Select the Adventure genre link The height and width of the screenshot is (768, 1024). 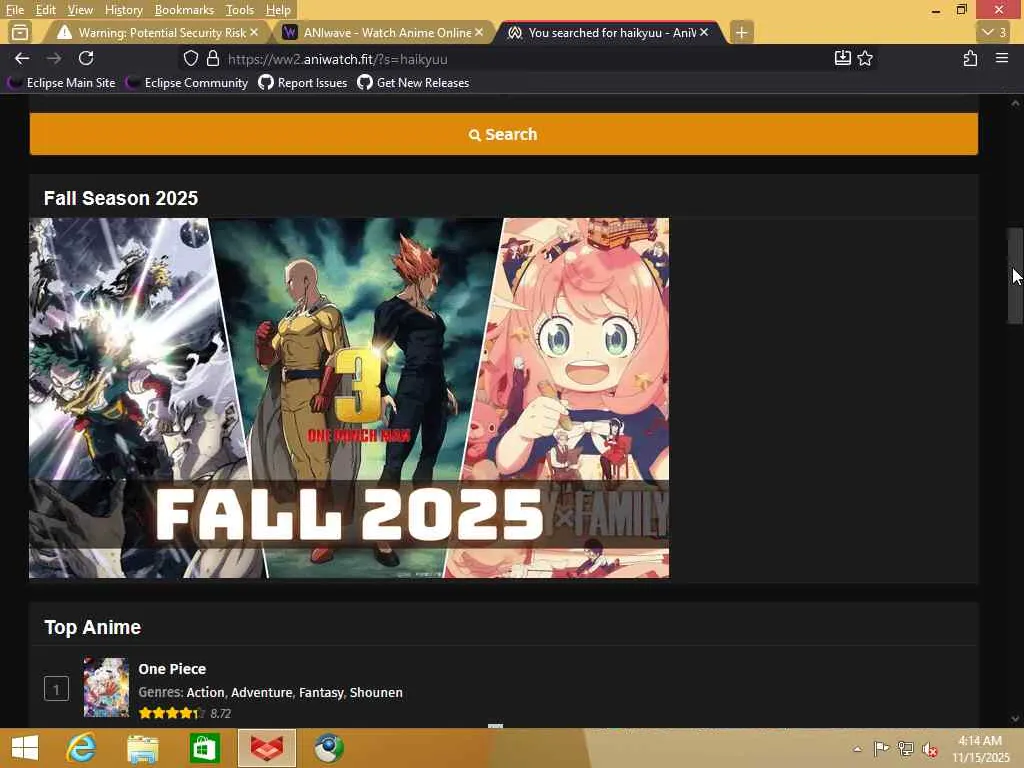pos(261,692)
